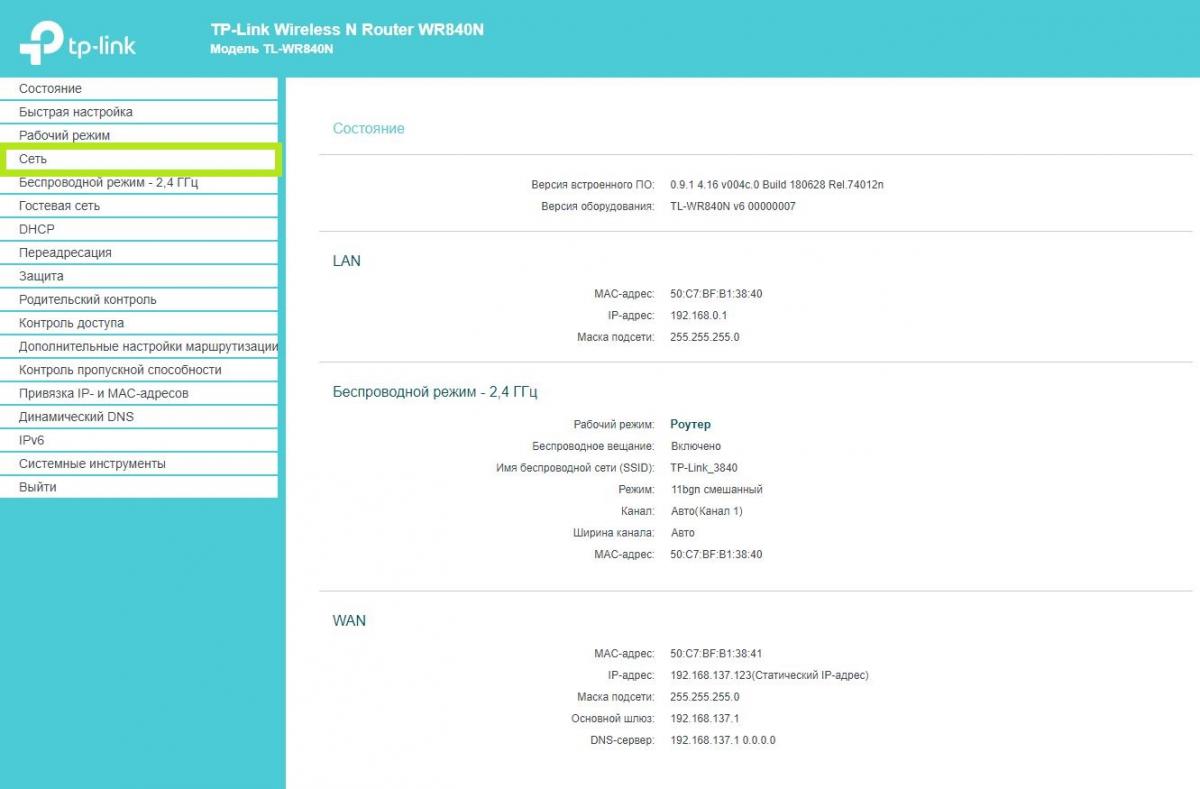Click the Роутер working mode value
The image size is (1200, 789).
click(x=690, y=425)
